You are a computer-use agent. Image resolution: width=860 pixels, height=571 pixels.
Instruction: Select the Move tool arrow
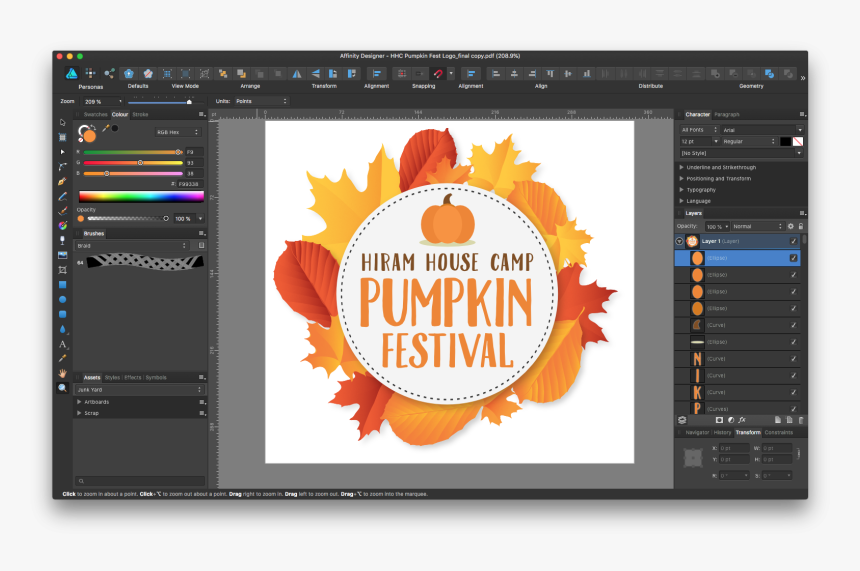click(x=63, y=122)
